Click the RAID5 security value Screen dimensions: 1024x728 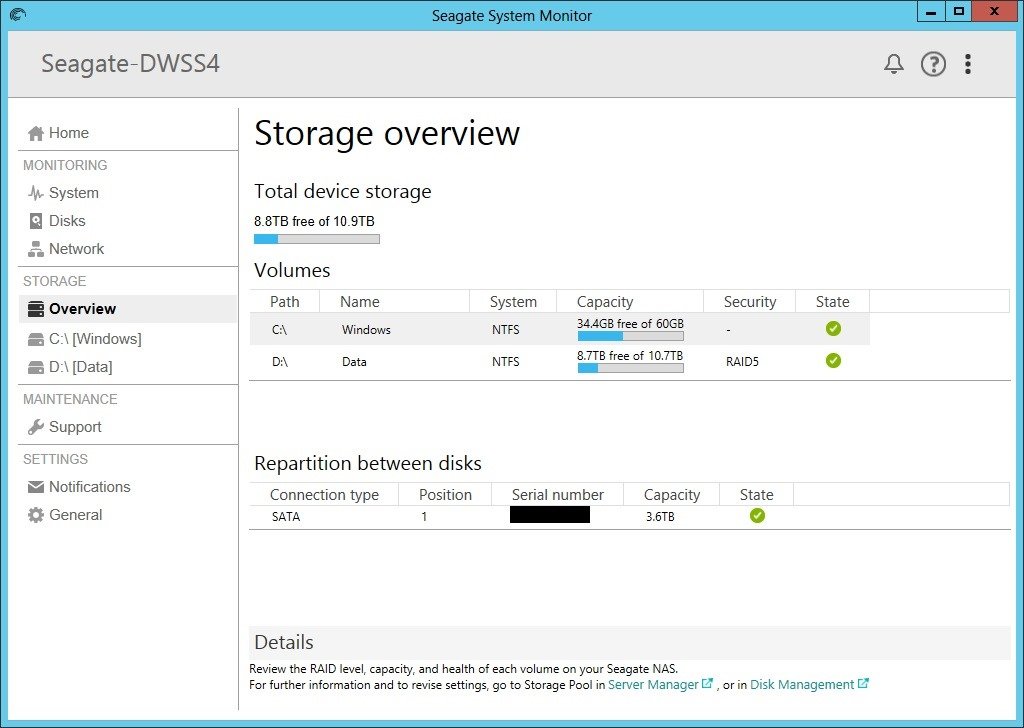[743, 362]
